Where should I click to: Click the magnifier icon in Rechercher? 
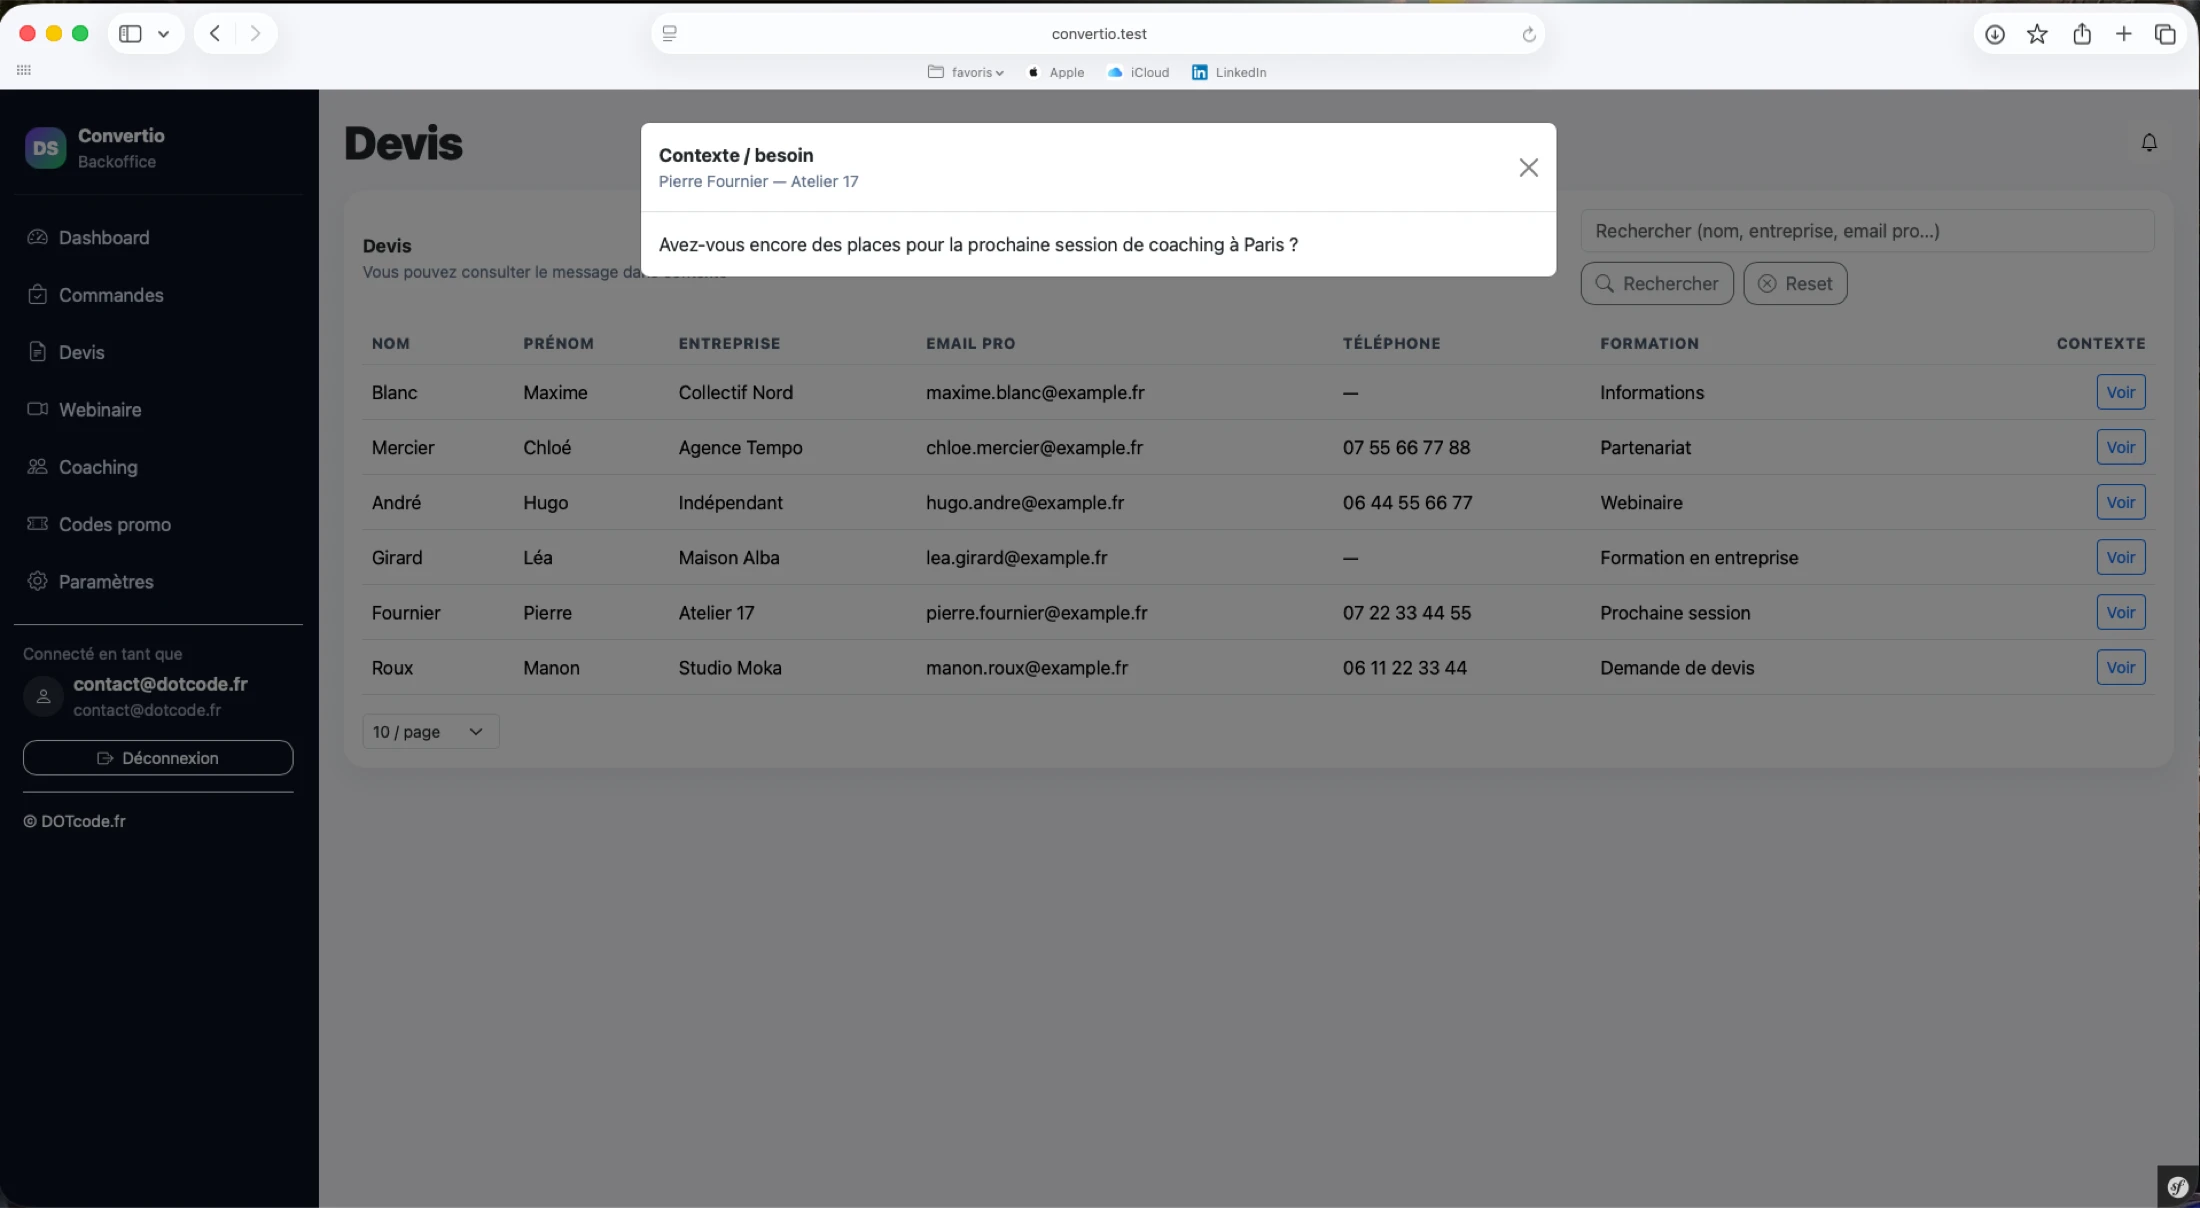1604,284
